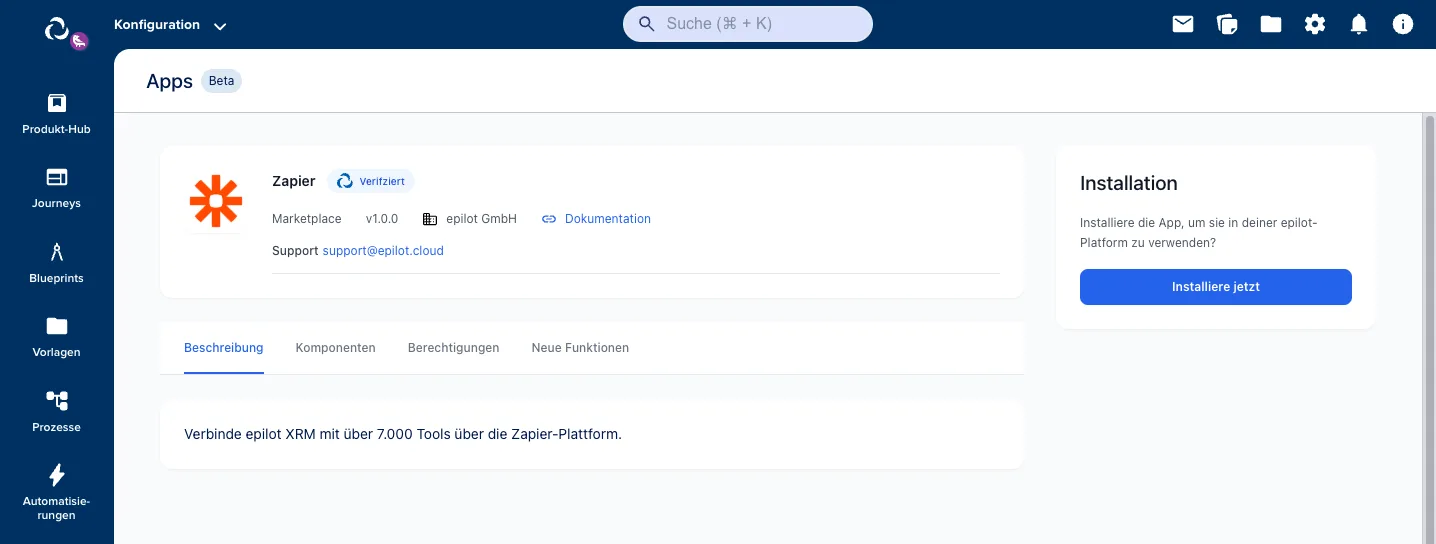Open the mail inbox icon
This screenshot has height=544, width=1436.
1183,24
